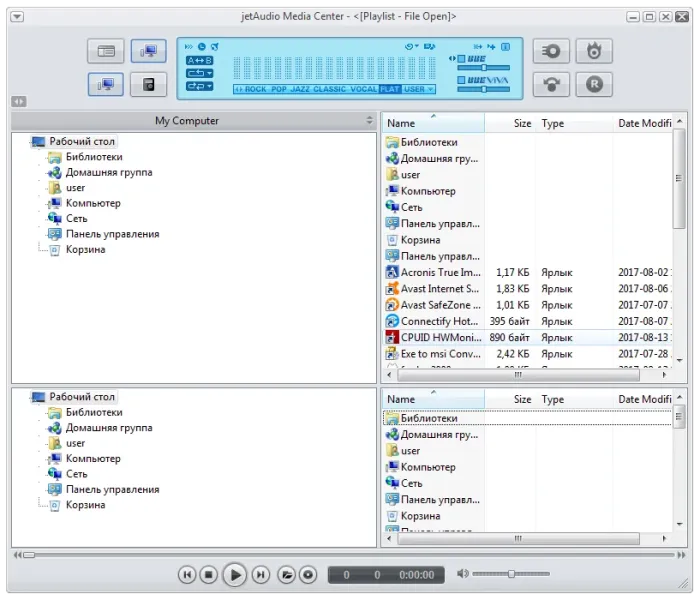700x600 pixels.
Task: Click the playback seek bar
Action: click(x=350, y=554)
